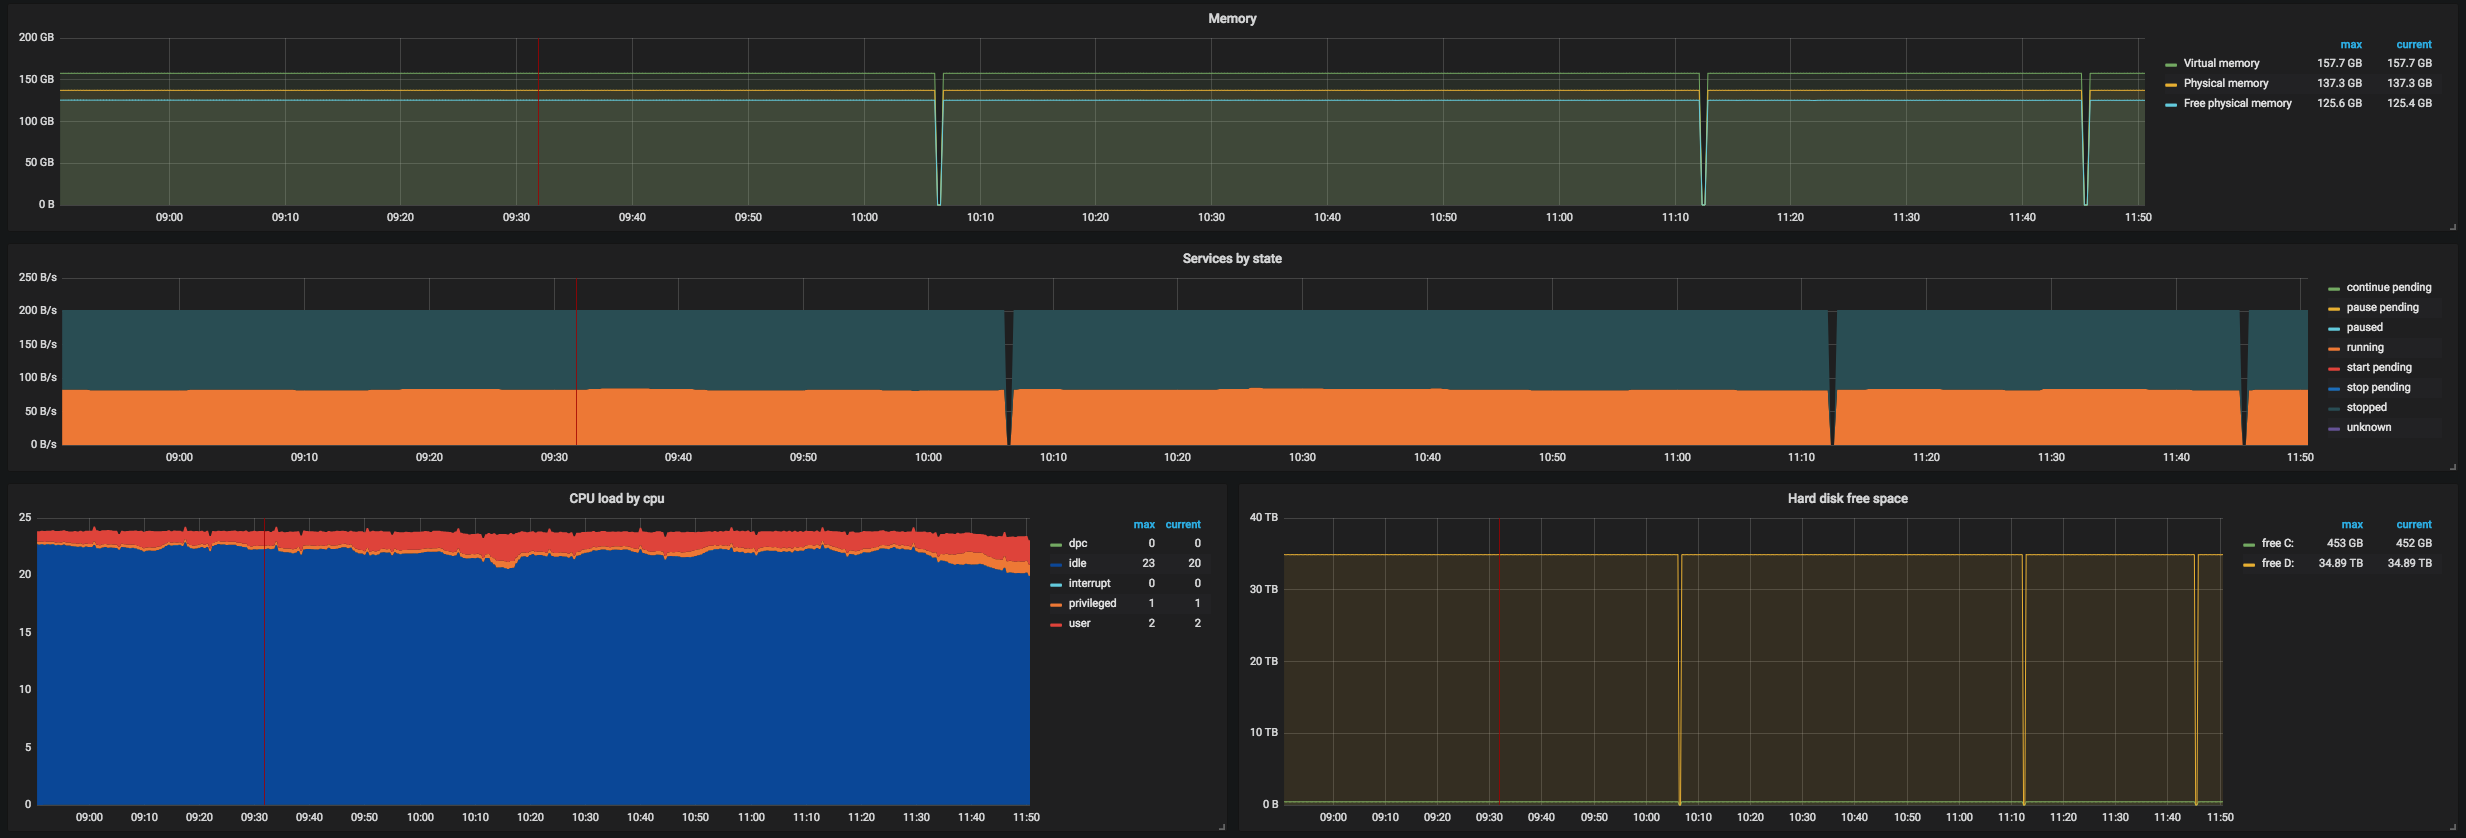Show only the running services series
Screen dimensions: 2466x838
(2365, 347)
